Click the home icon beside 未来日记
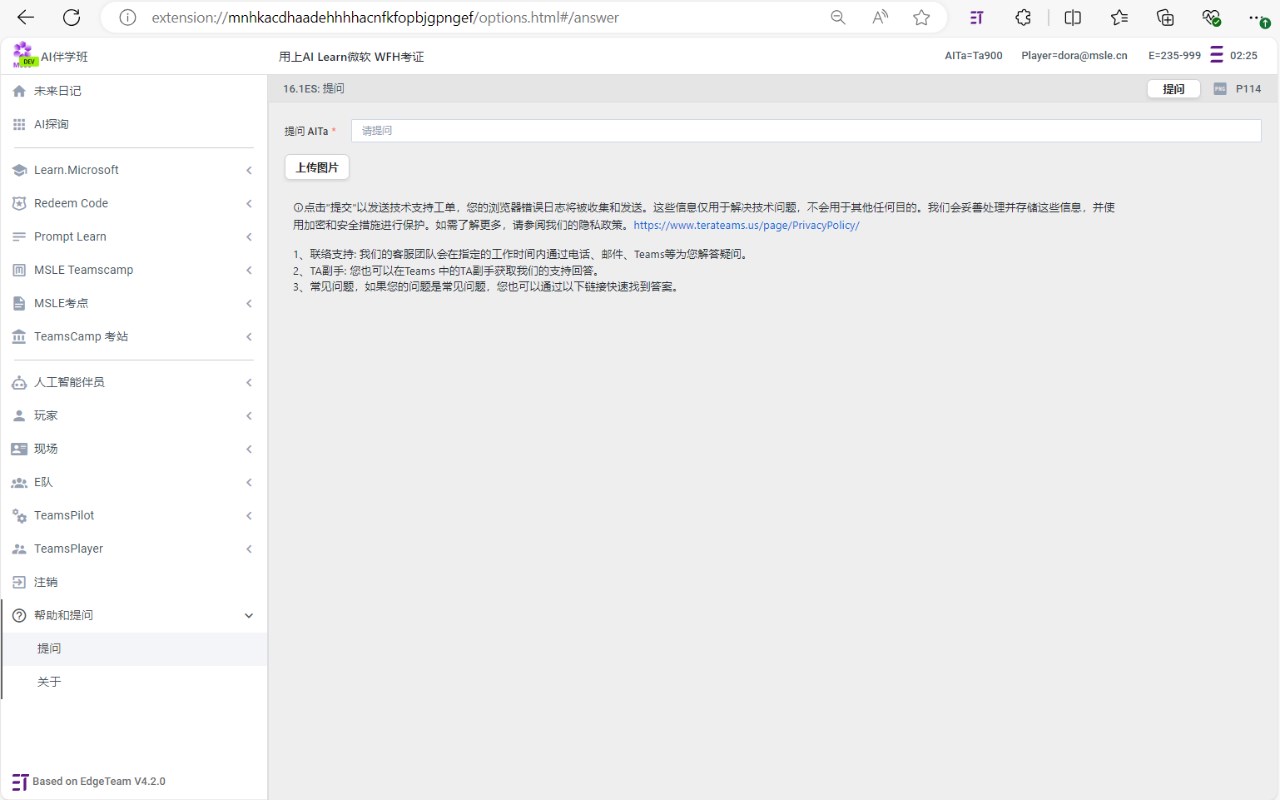The height and width of the screenshot is (800, 1280). tap(19, 91)
